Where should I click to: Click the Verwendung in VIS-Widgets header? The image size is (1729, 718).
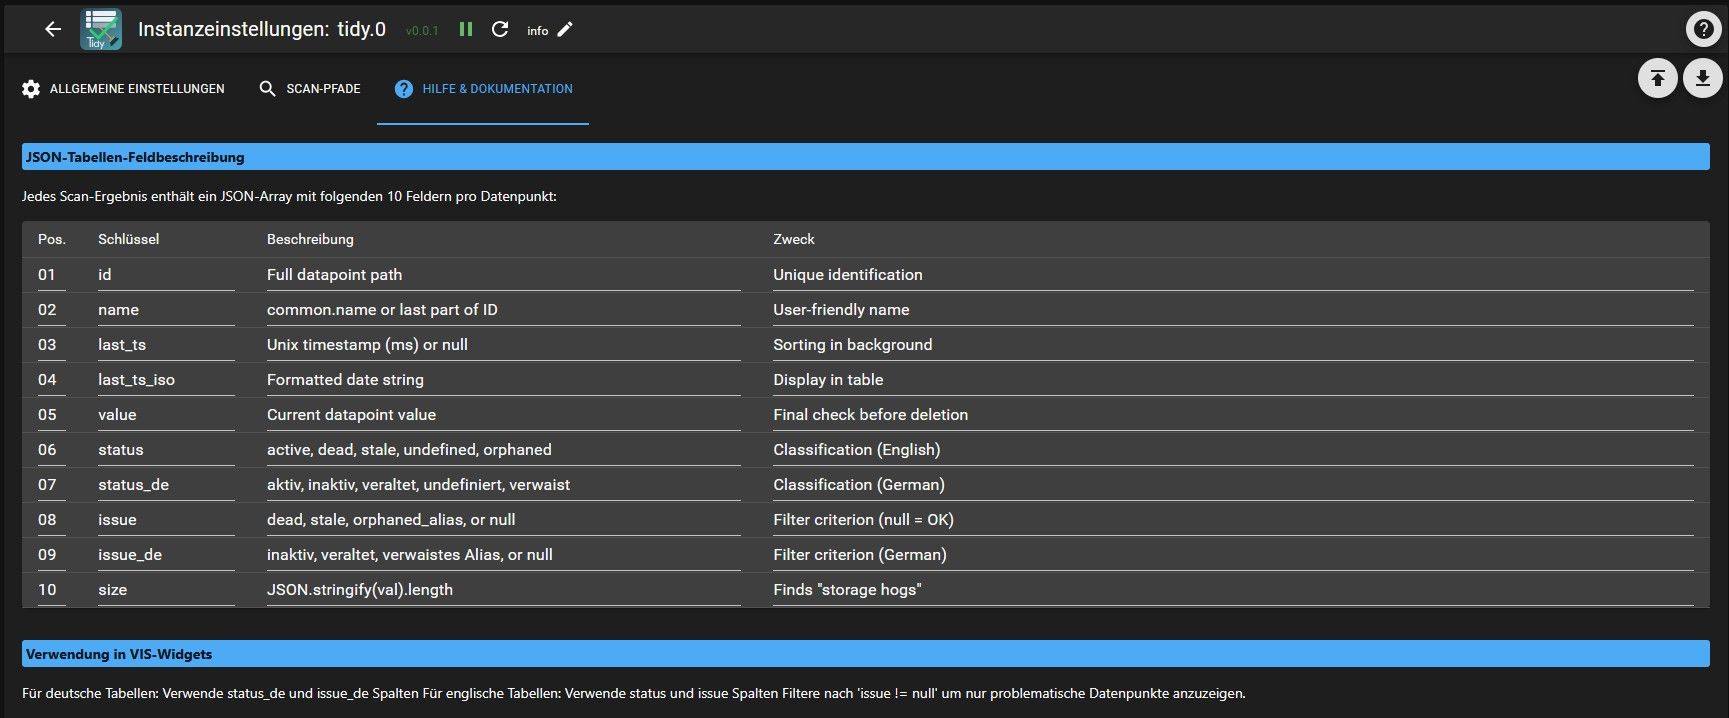tap(119, 654)
